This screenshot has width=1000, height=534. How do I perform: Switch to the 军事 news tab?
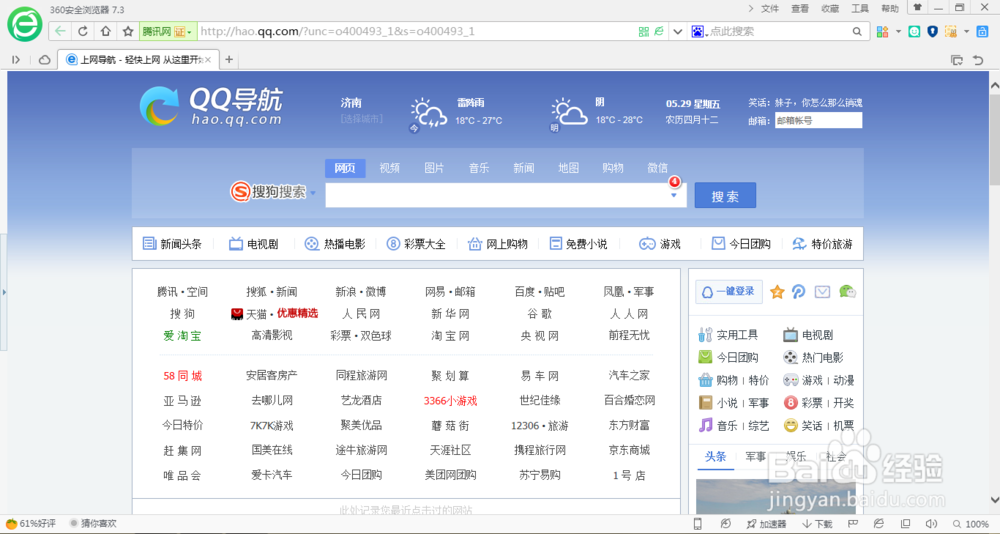pyautogui.click(x=756, y=457)
